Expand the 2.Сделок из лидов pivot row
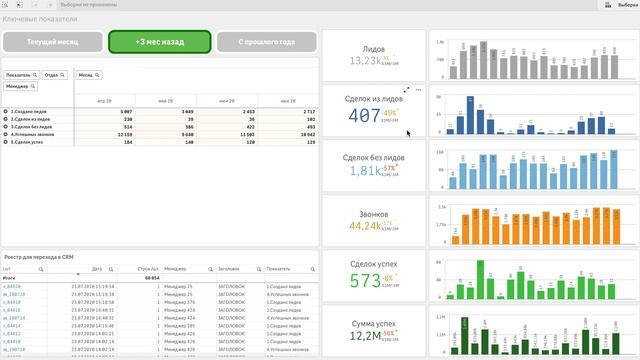 coord(6,119)
